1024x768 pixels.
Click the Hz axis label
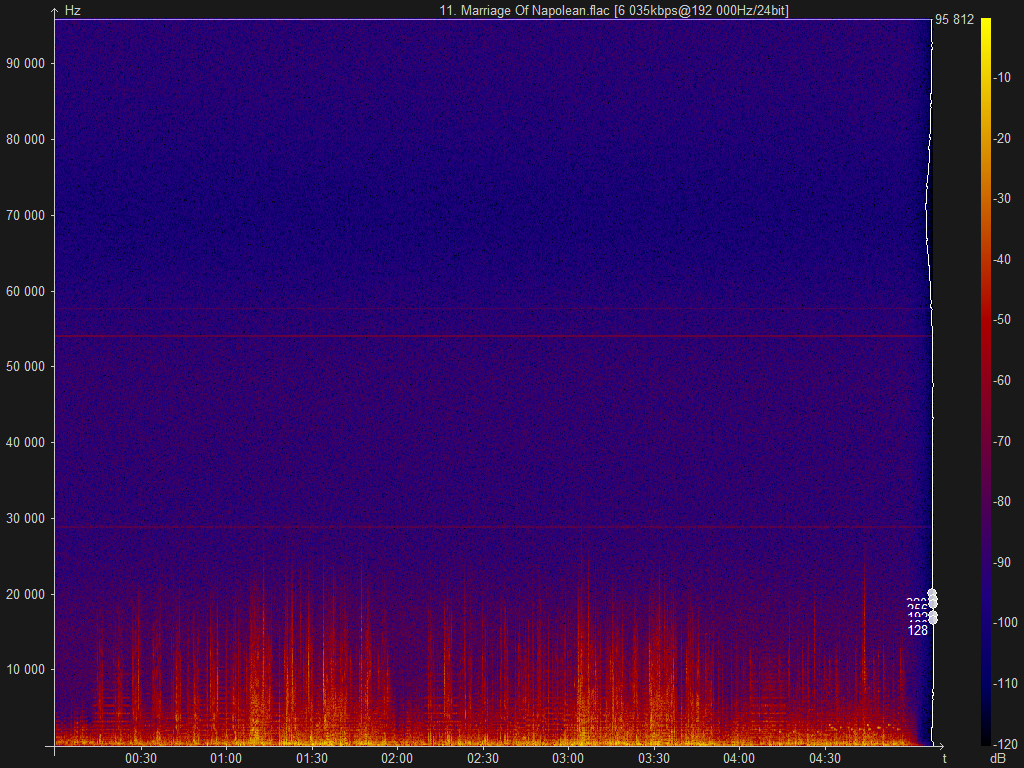(x=72, y=10)
